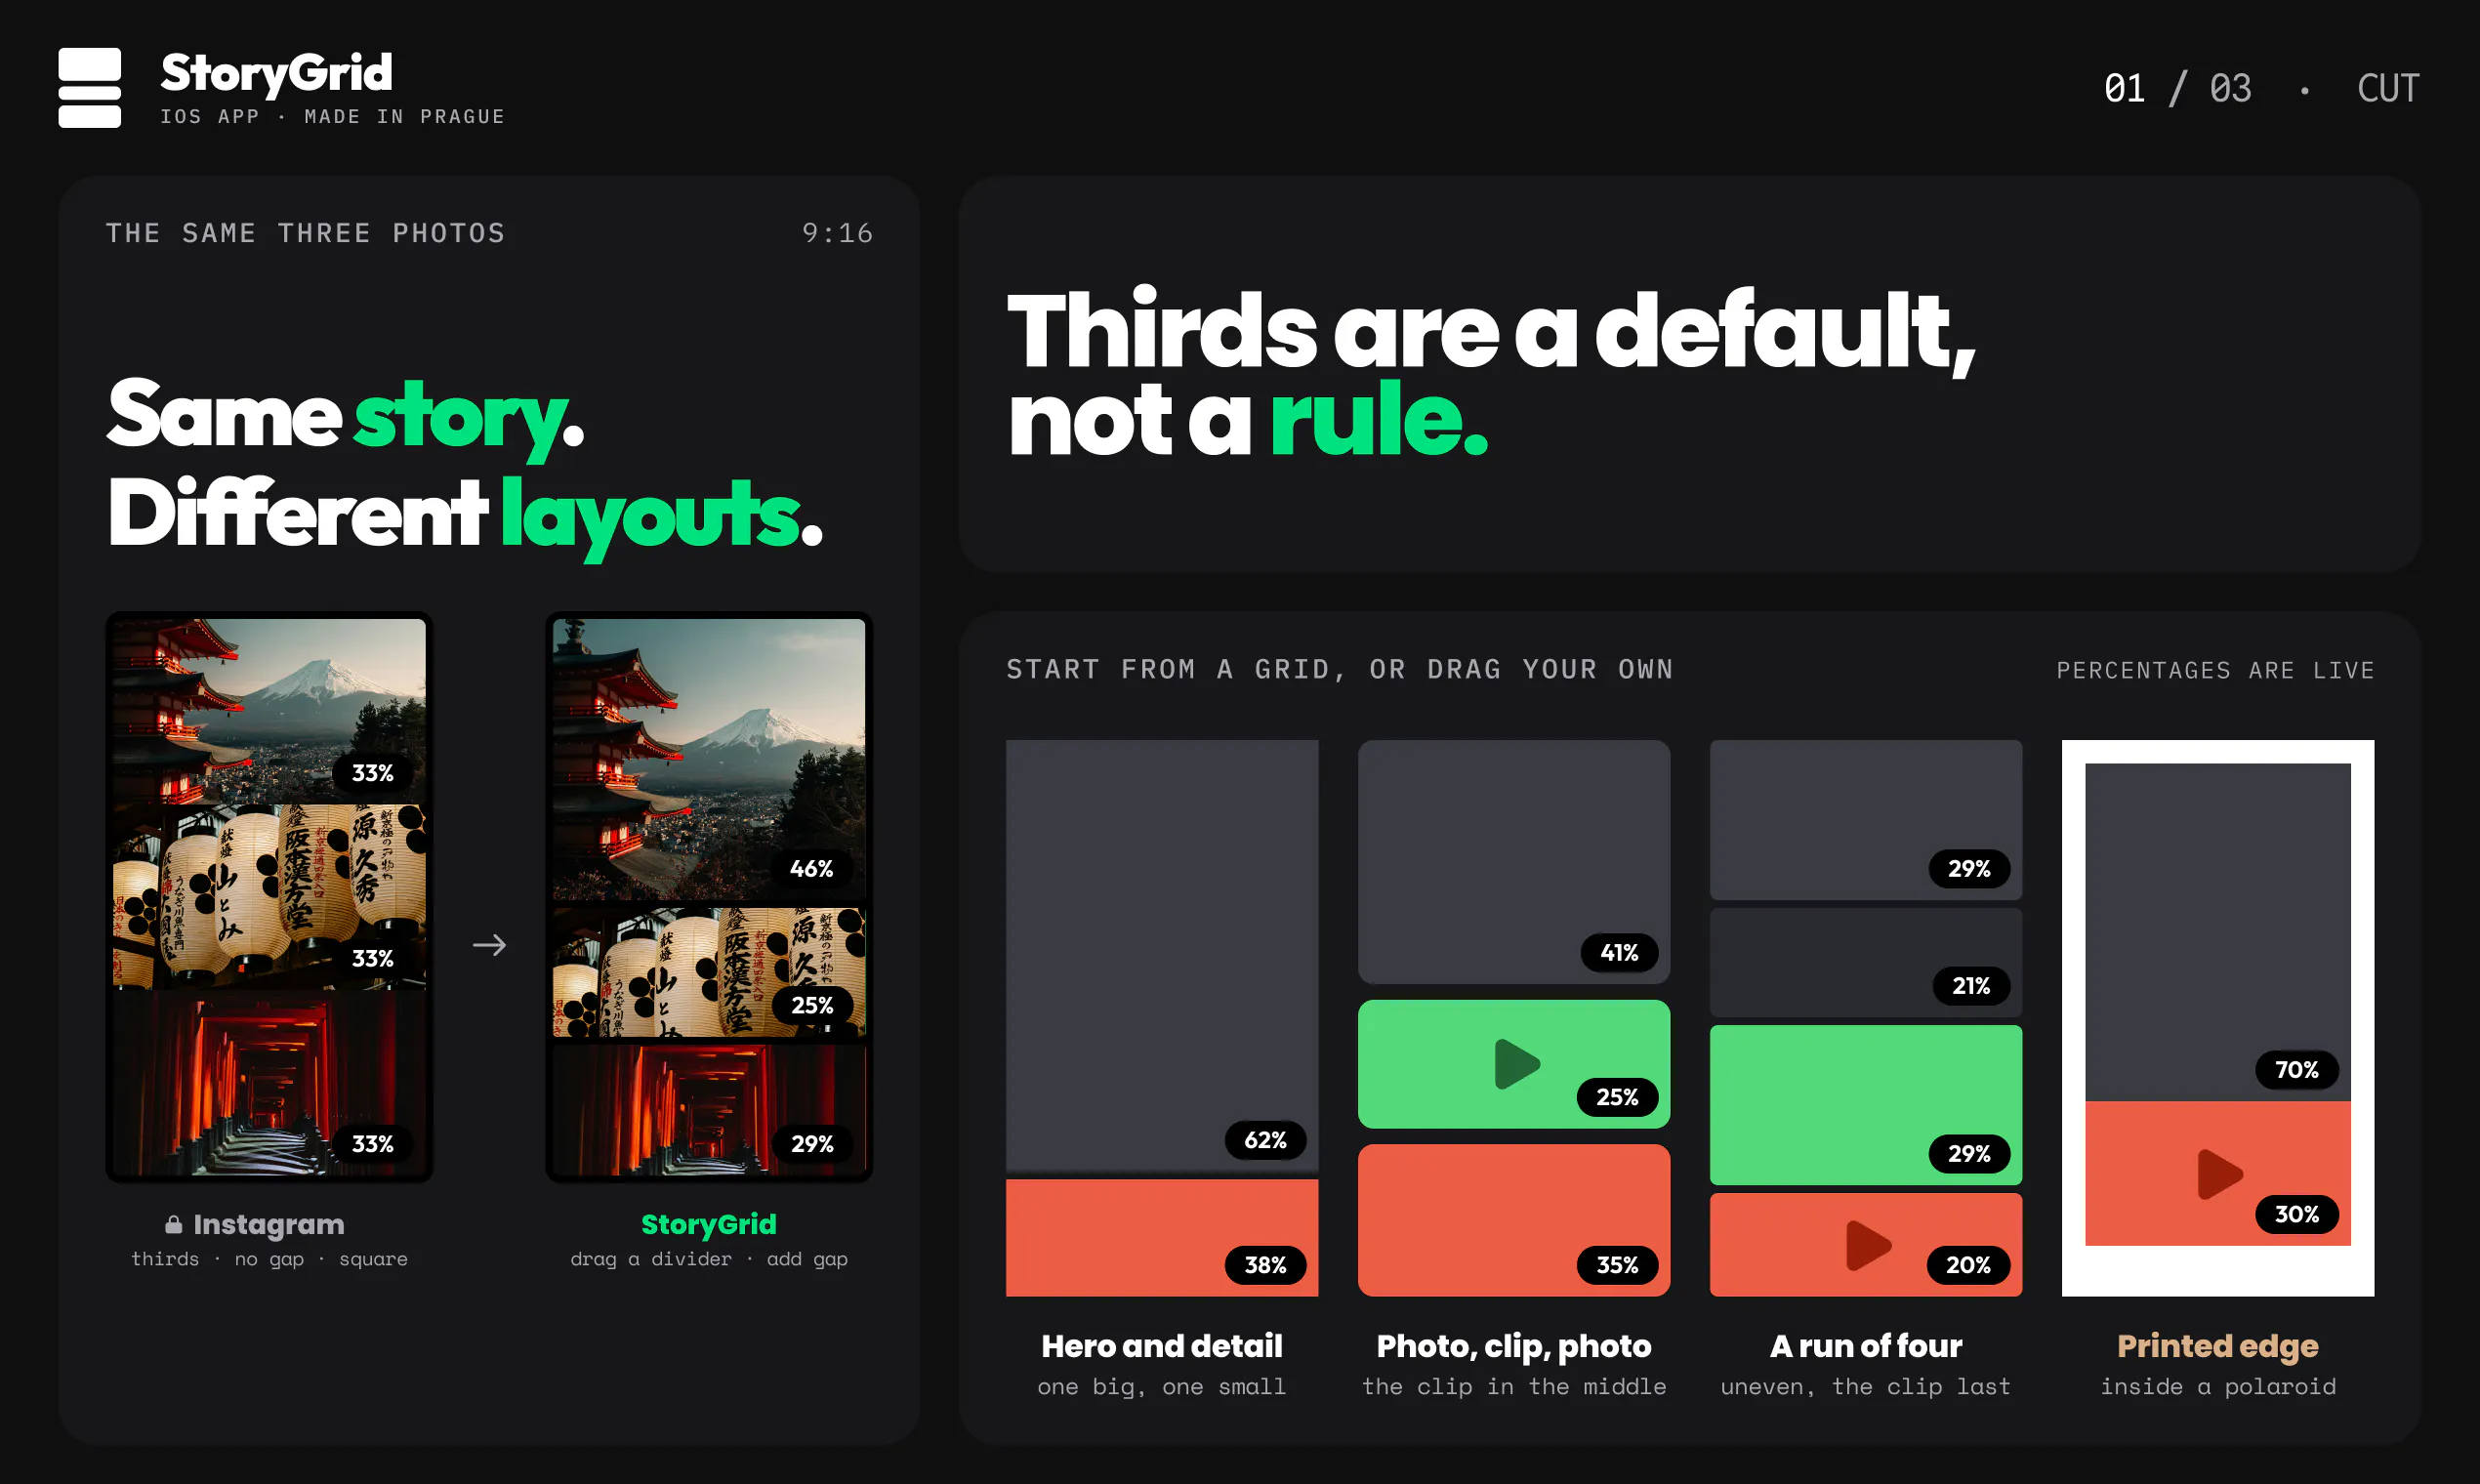The height and width of the screenshot is (1484, 2480).
Task: Click the 70% gray block in Printed edge
Action: (x=2218, y=932)
